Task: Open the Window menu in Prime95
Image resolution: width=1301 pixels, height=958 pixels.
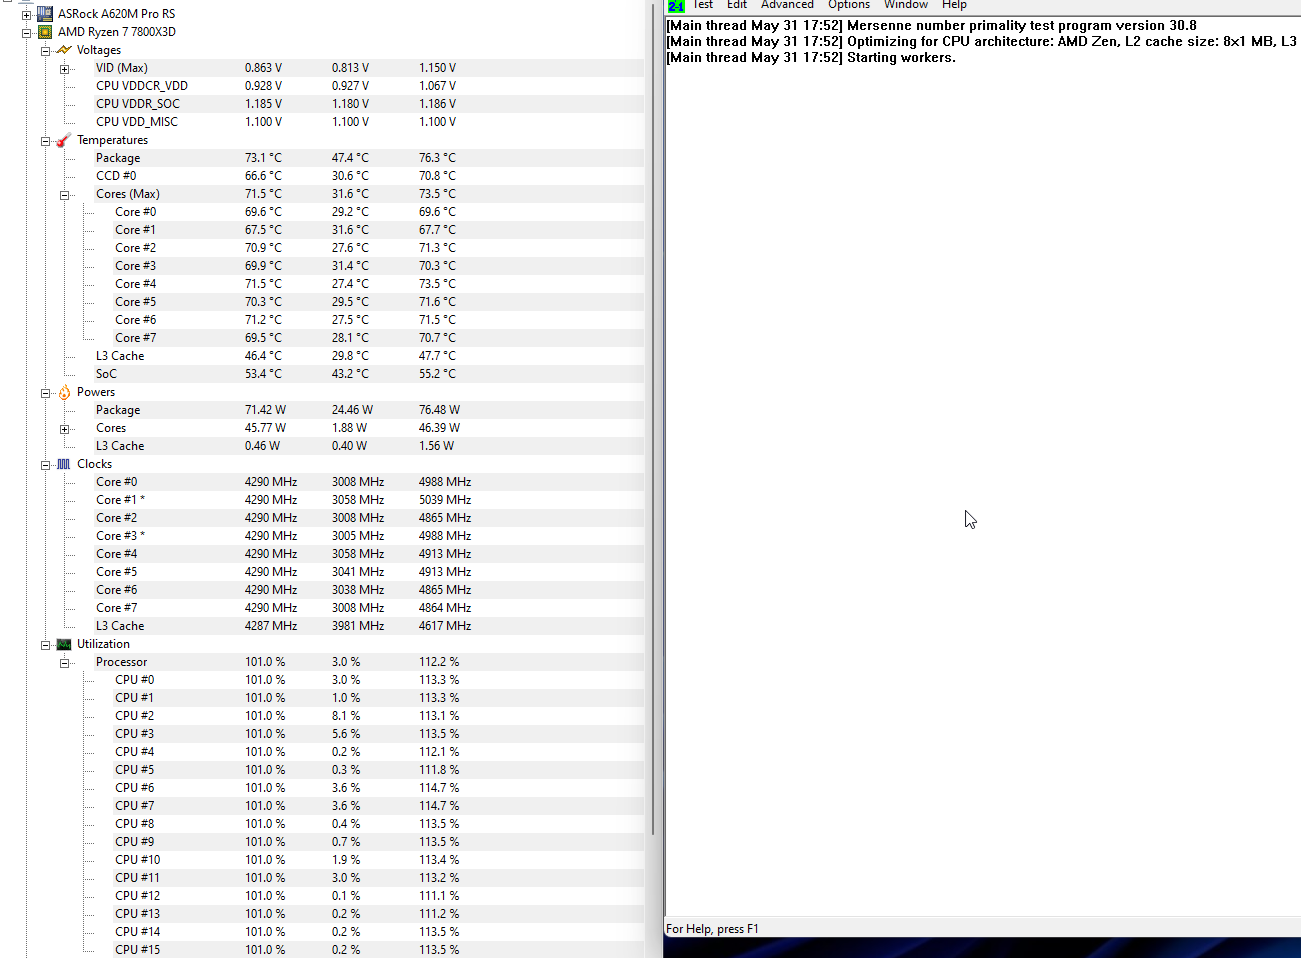Action: [906, 5]
